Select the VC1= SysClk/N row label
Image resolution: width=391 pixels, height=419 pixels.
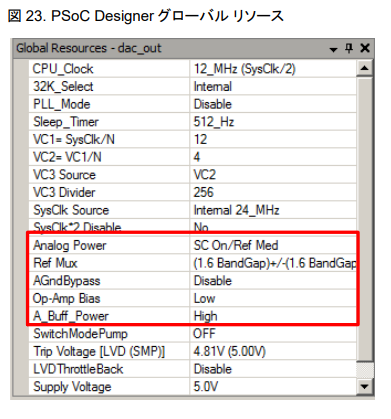click(74, 140)
